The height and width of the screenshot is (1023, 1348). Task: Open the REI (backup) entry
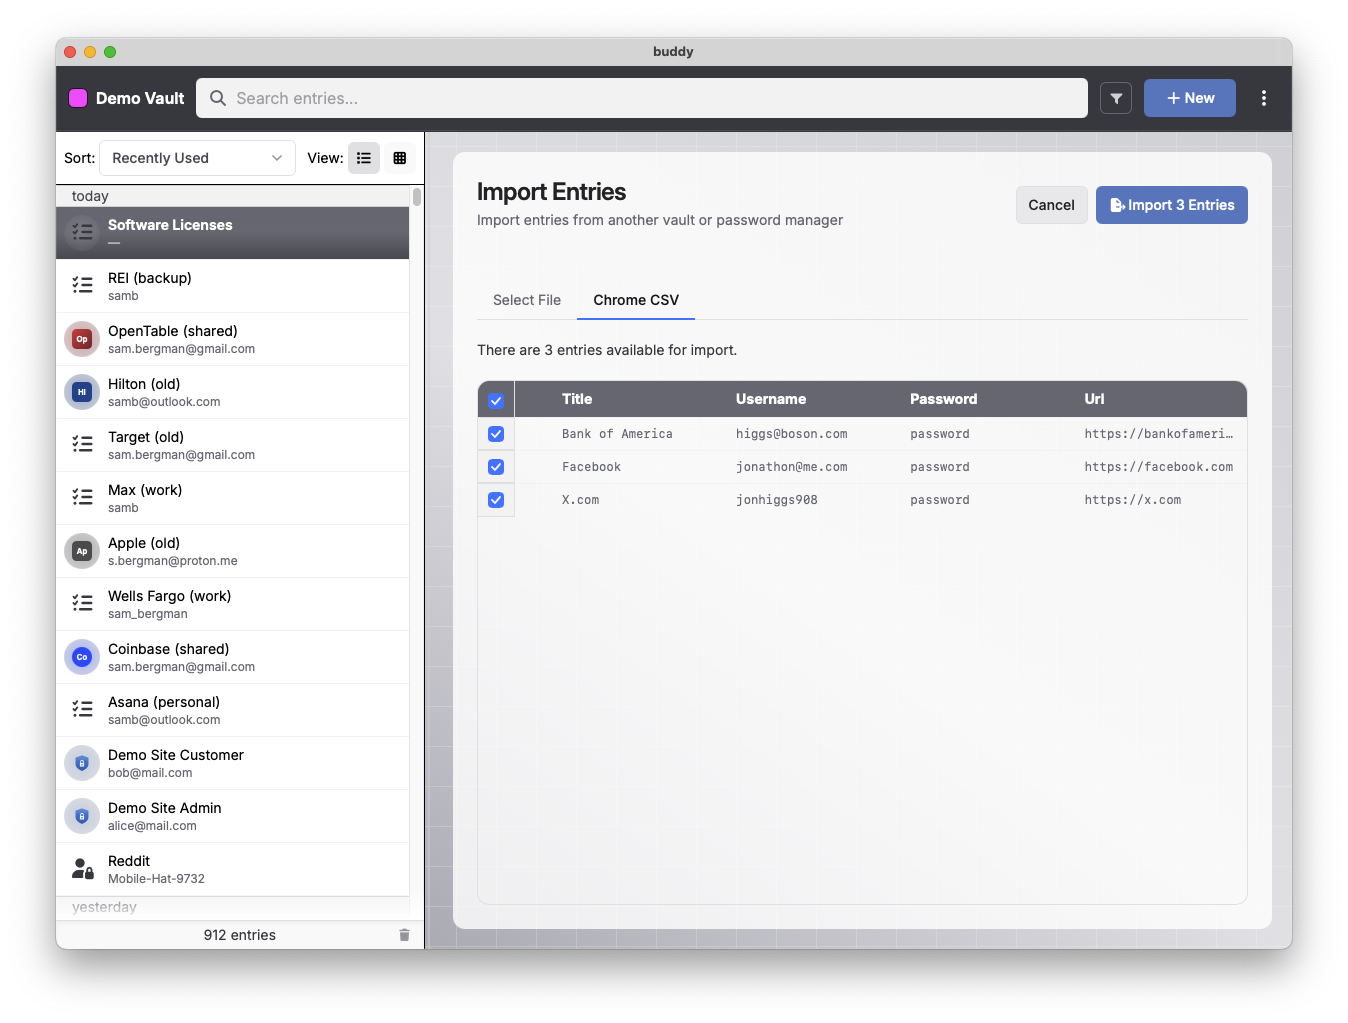pyautogui.click(x=232, y=286)
